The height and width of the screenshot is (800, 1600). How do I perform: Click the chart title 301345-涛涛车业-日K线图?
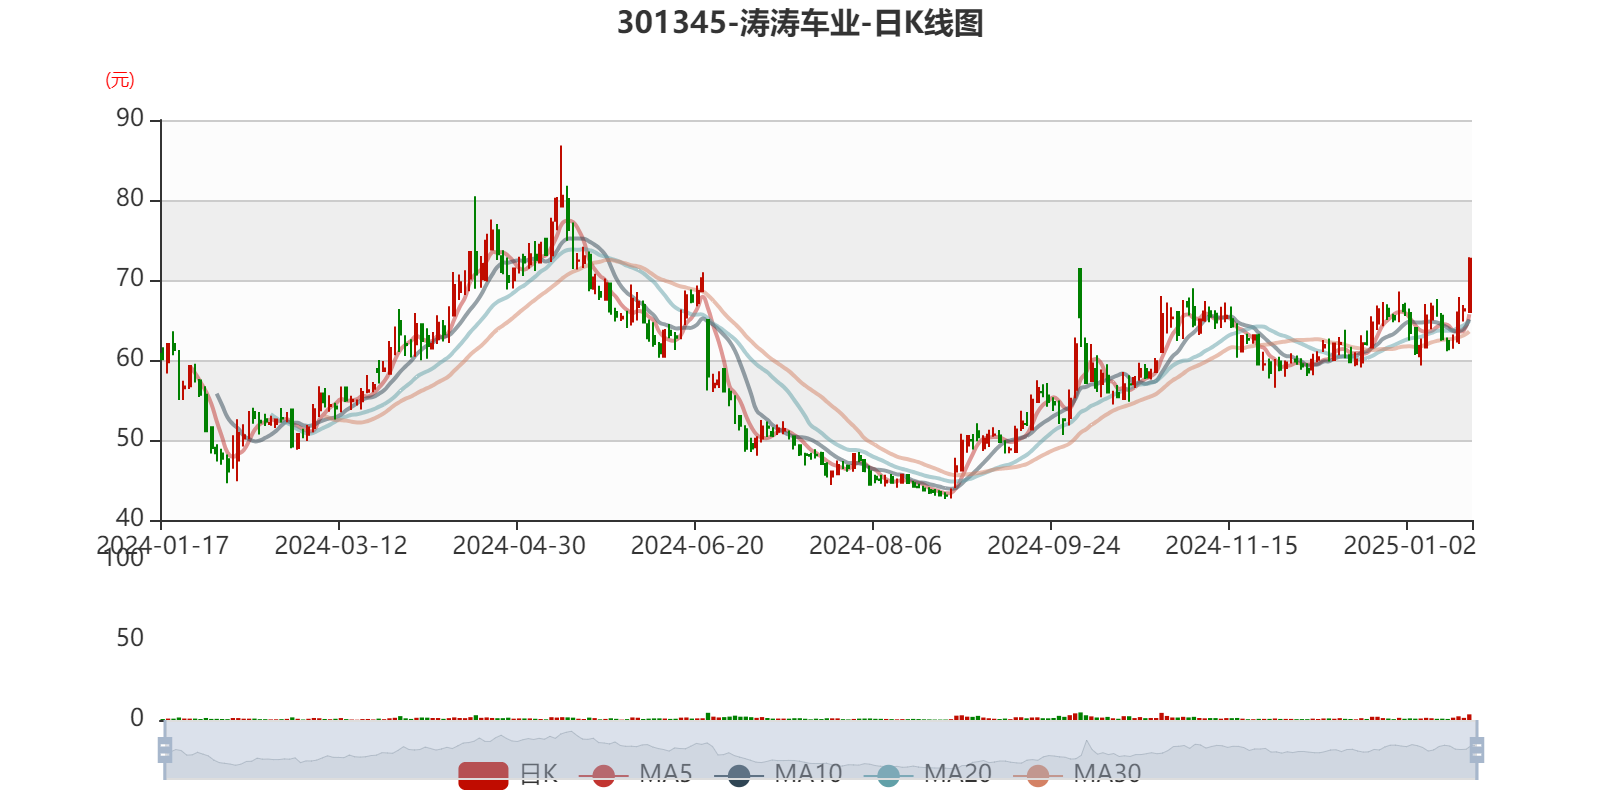coord(800,23)
